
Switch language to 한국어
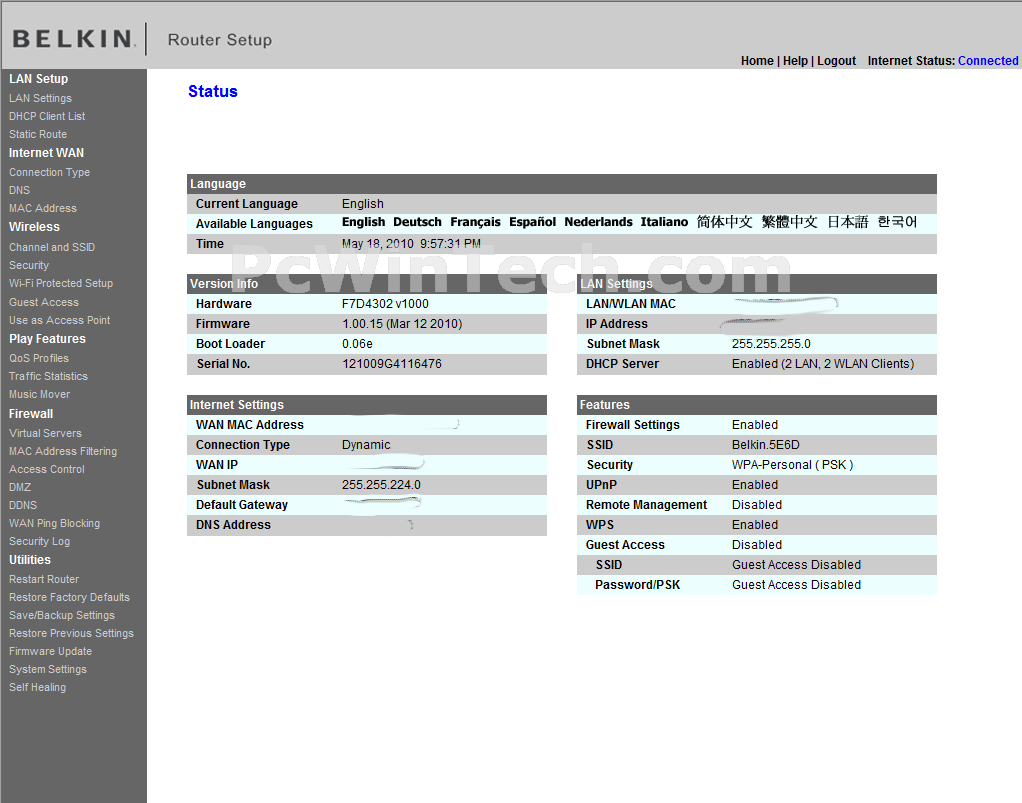pyautogui.click(x=898, y=222)
